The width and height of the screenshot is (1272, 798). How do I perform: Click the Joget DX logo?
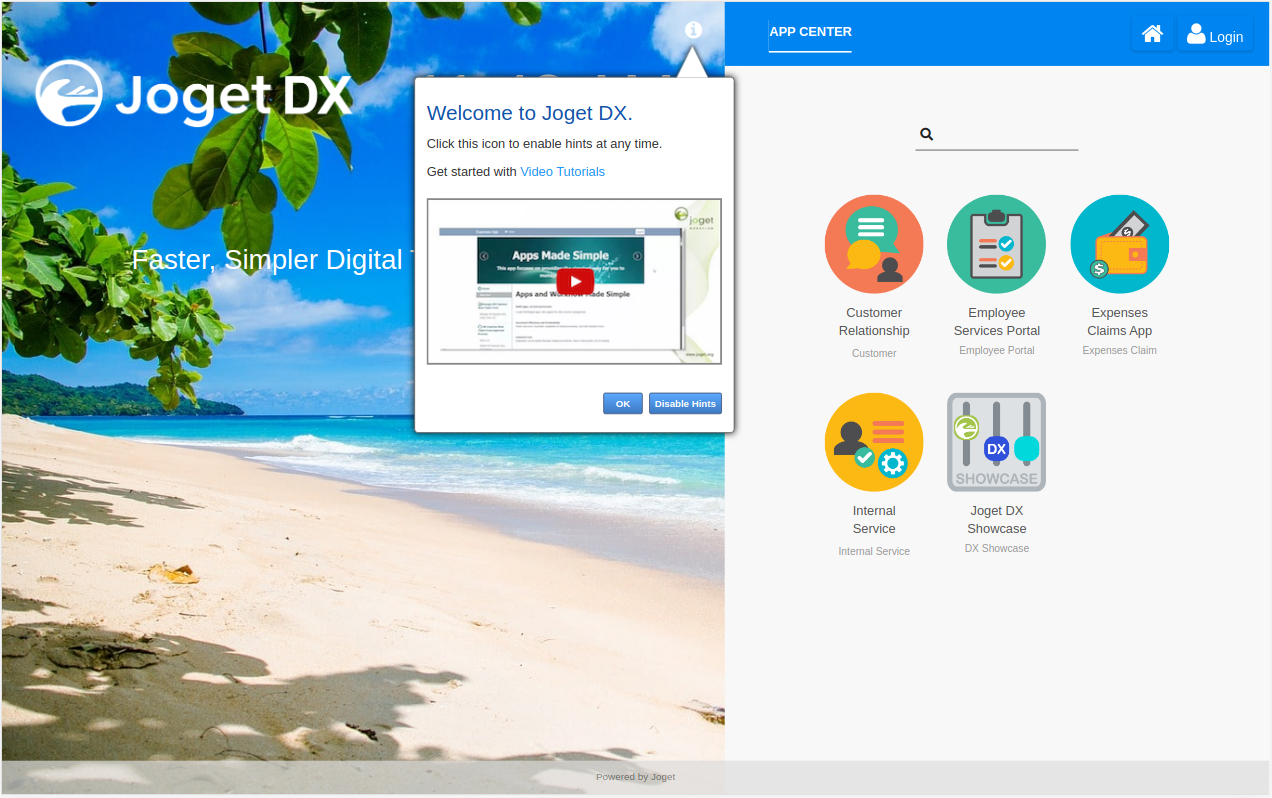tap(193, 94)
